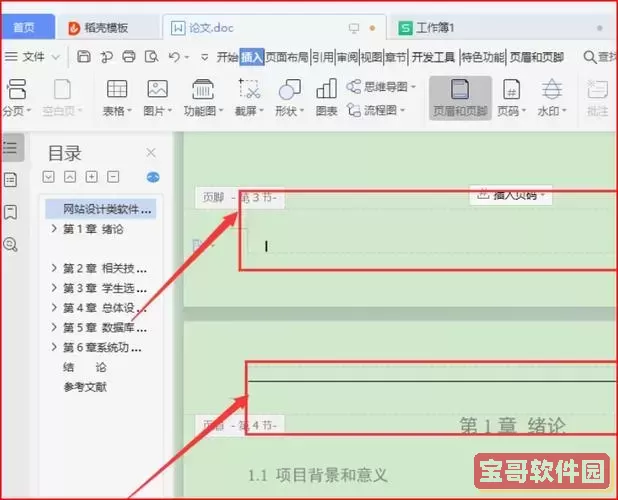Close the 目录 panel
This screenshot has width=618, height=500.
coord(151,152)
